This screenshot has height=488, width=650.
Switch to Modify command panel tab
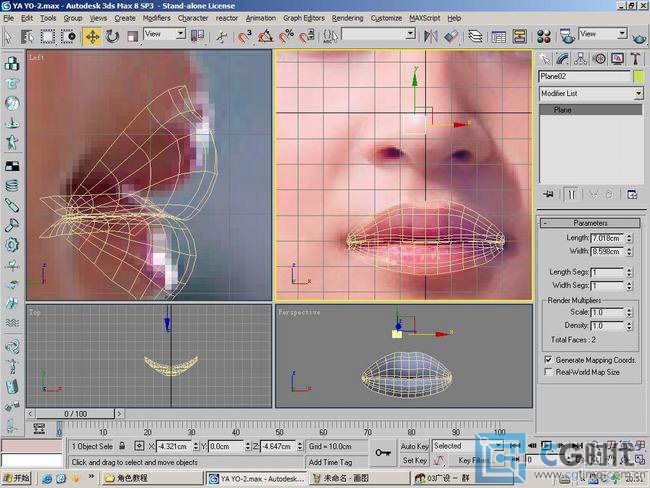click(563, 59)
